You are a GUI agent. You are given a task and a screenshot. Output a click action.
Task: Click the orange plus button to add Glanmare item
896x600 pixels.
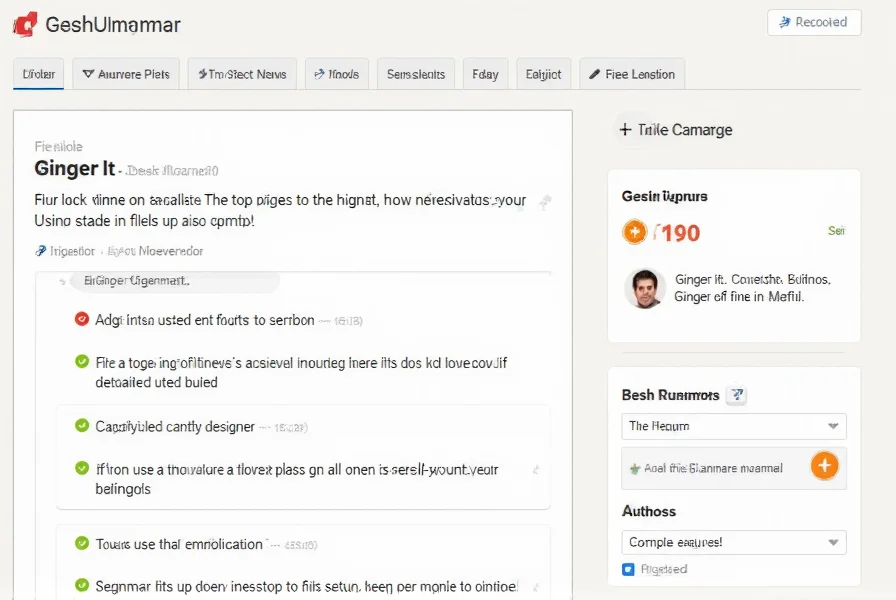pos(825,466)
